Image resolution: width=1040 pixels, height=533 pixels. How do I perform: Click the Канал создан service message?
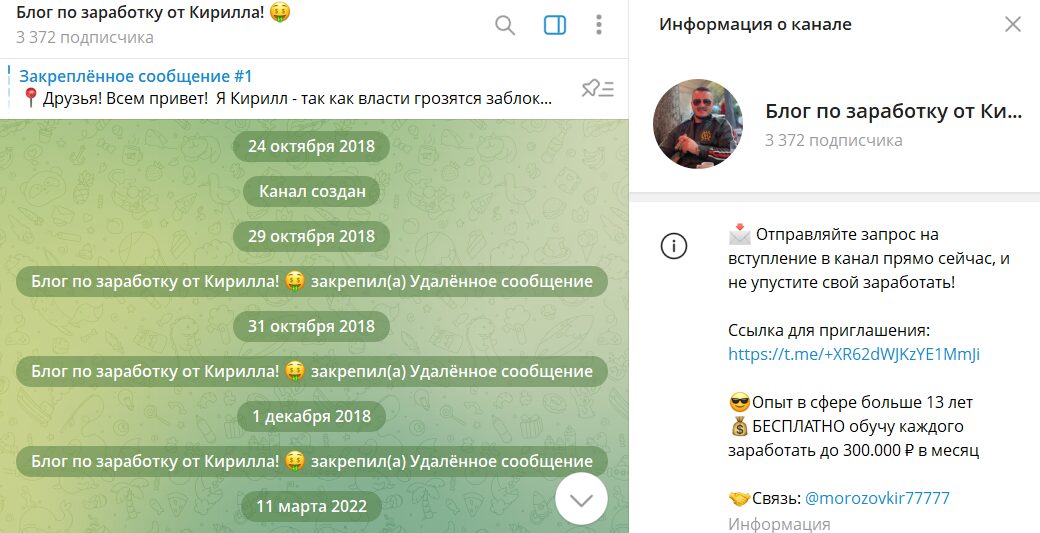coord(312,191)
